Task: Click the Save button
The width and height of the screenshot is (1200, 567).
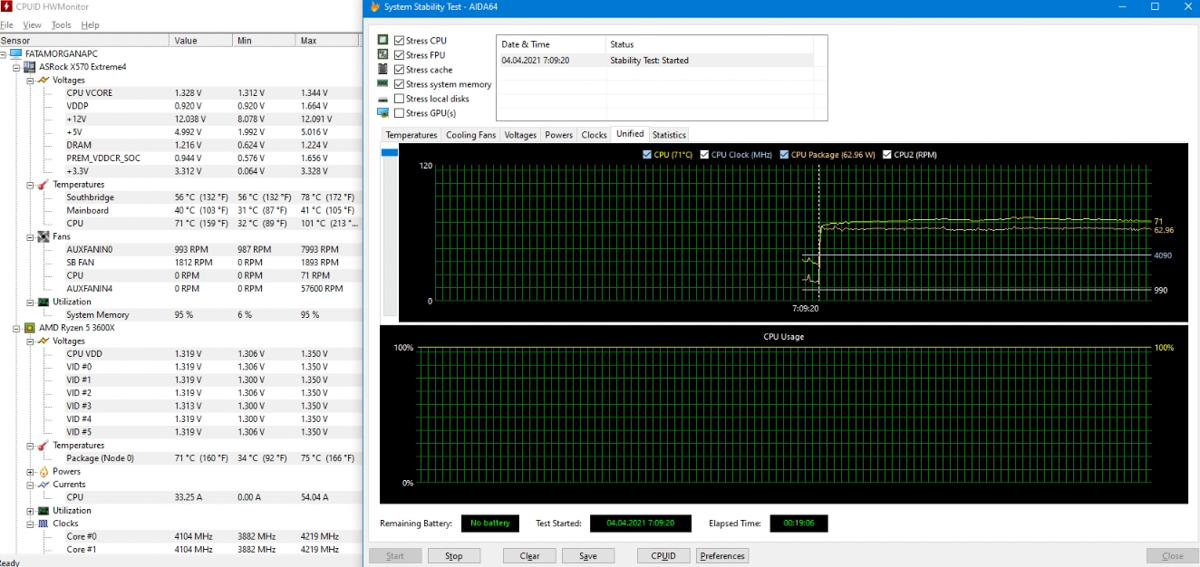Action: coord(588,556)
